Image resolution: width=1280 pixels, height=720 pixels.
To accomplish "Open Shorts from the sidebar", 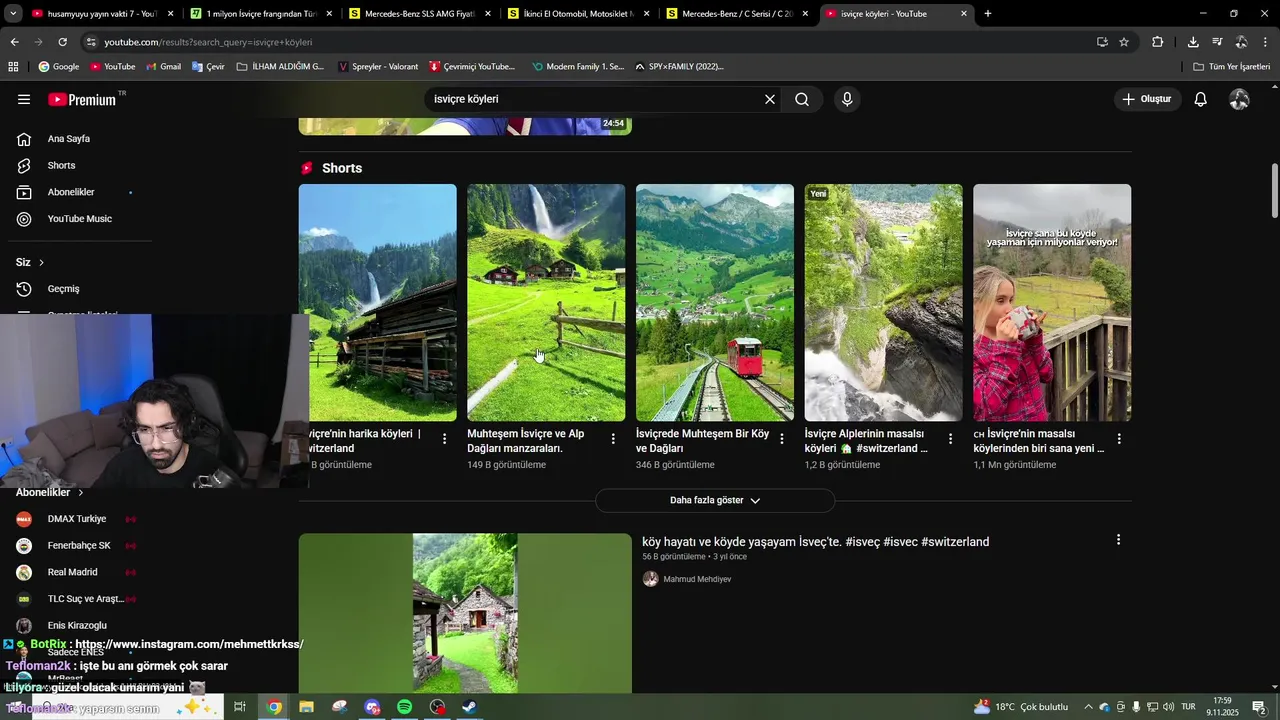I will click(x=60, y=165).
